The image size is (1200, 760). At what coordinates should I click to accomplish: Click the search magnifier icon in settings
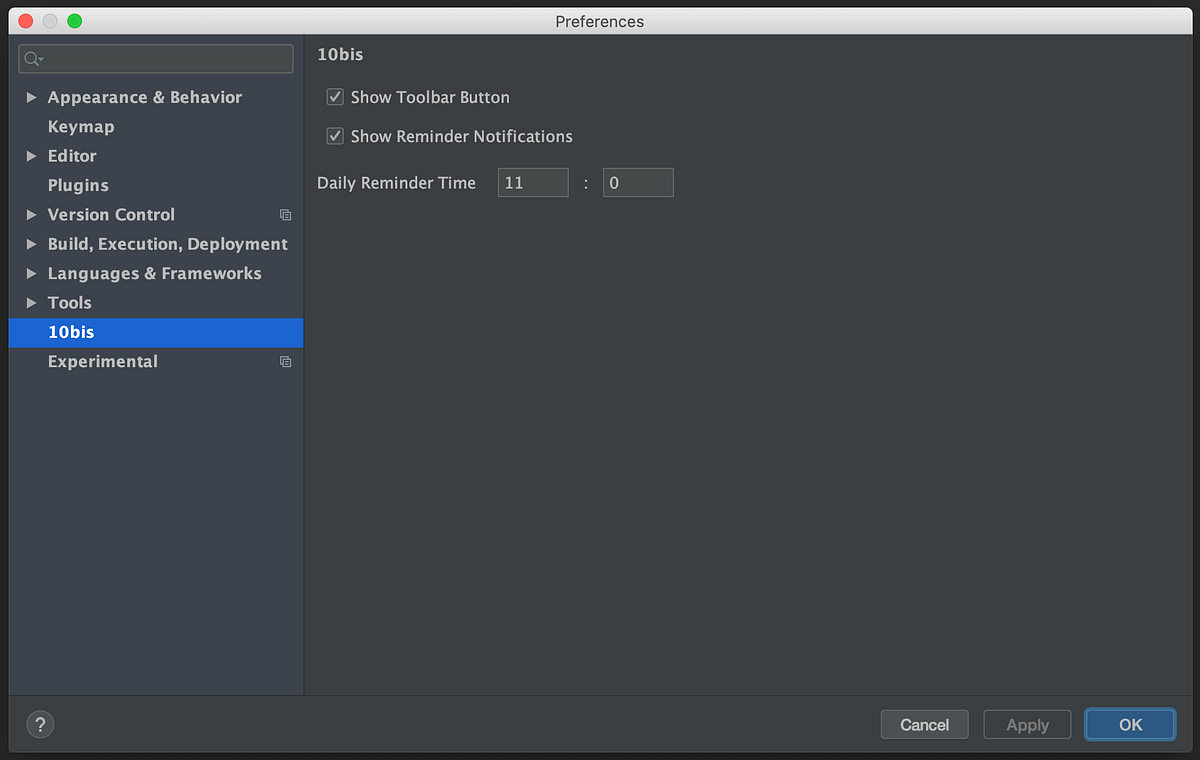[28, 59]
